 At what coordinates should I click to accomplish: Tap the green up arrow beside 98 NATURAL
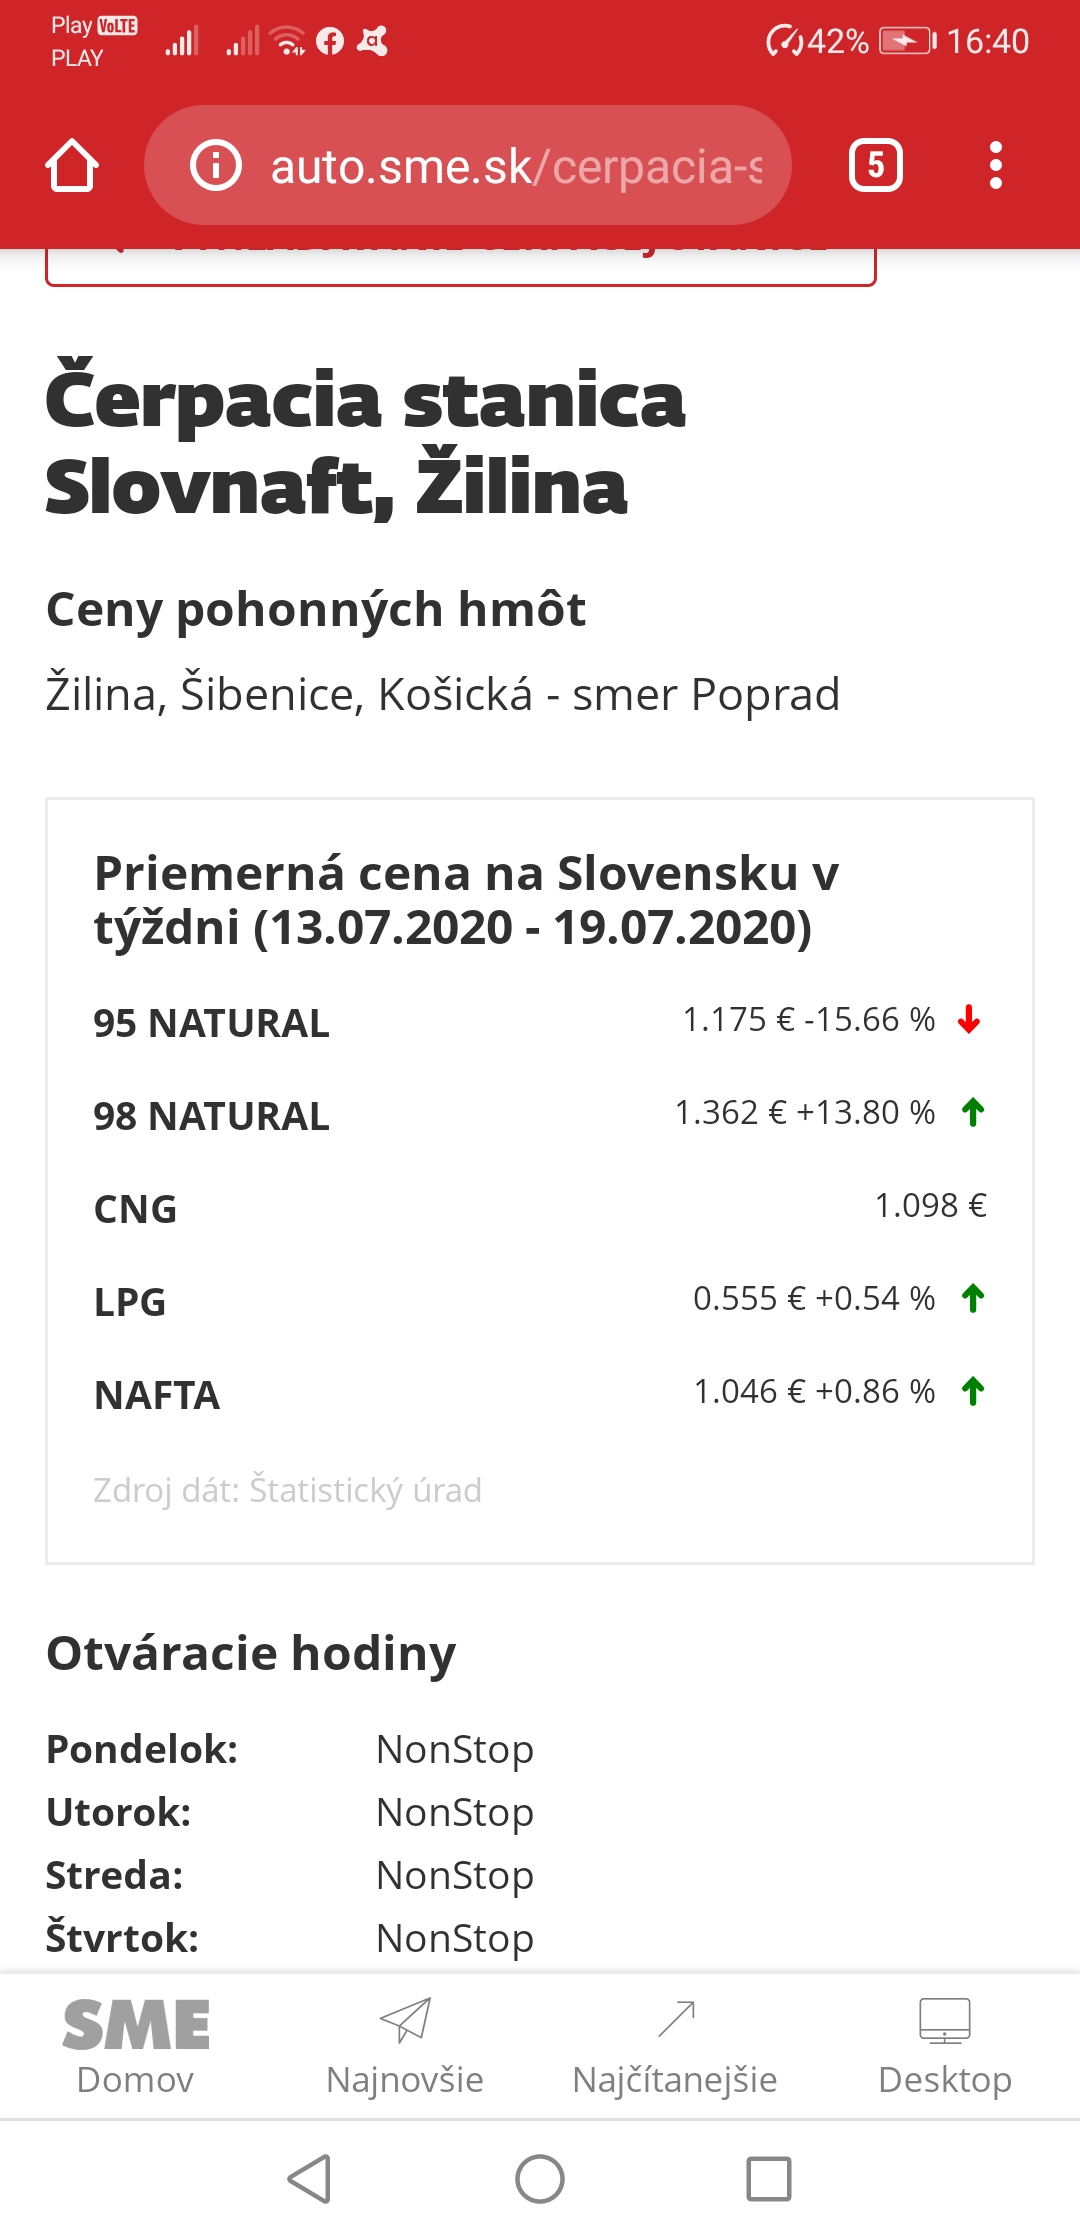pyautogui.click(x=973, y=1112)
